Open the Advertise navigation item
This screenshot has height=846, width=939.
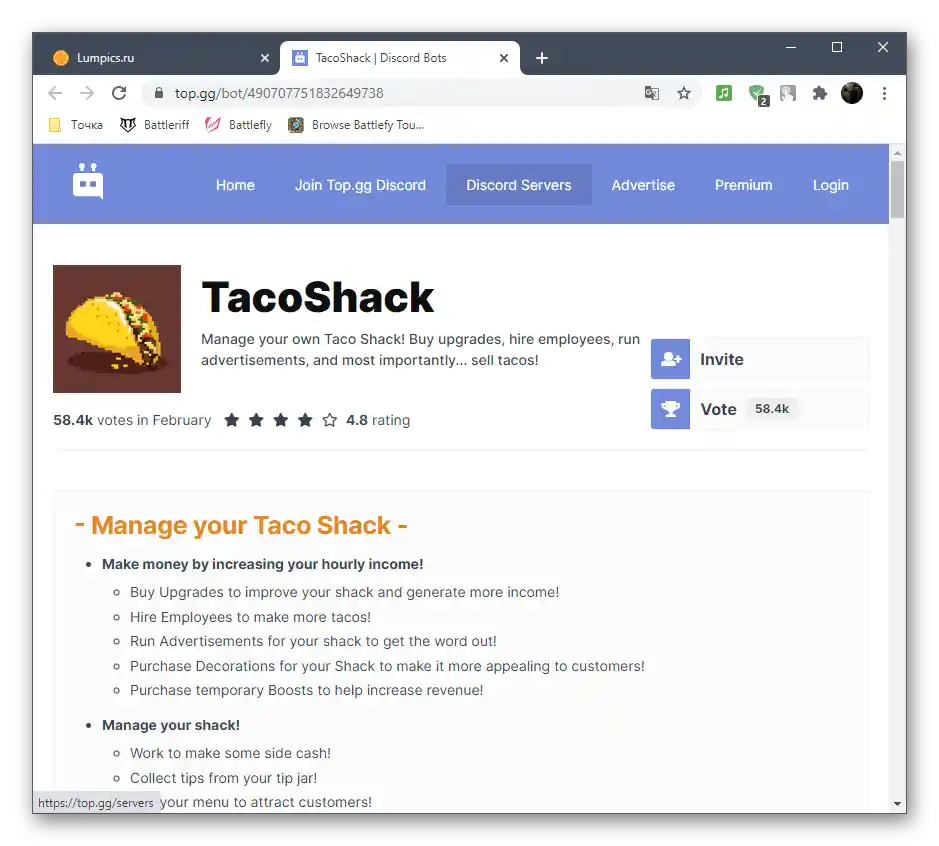coord(643,185)
